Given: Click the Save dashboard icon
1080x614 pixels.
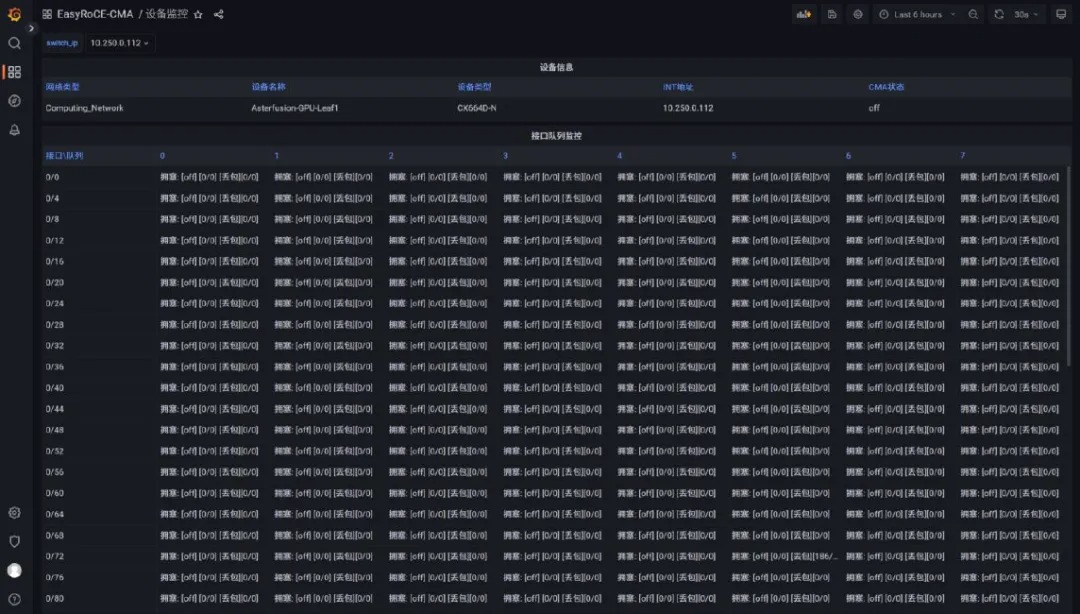Looking at the screenshot, I should (832, 15).
